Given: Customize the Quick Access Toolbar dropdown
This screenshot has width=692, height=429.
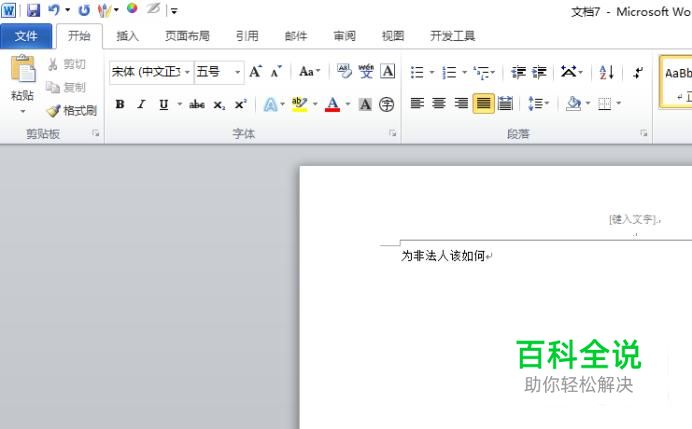Looking at the screenshot, I should tap(174, 11).
